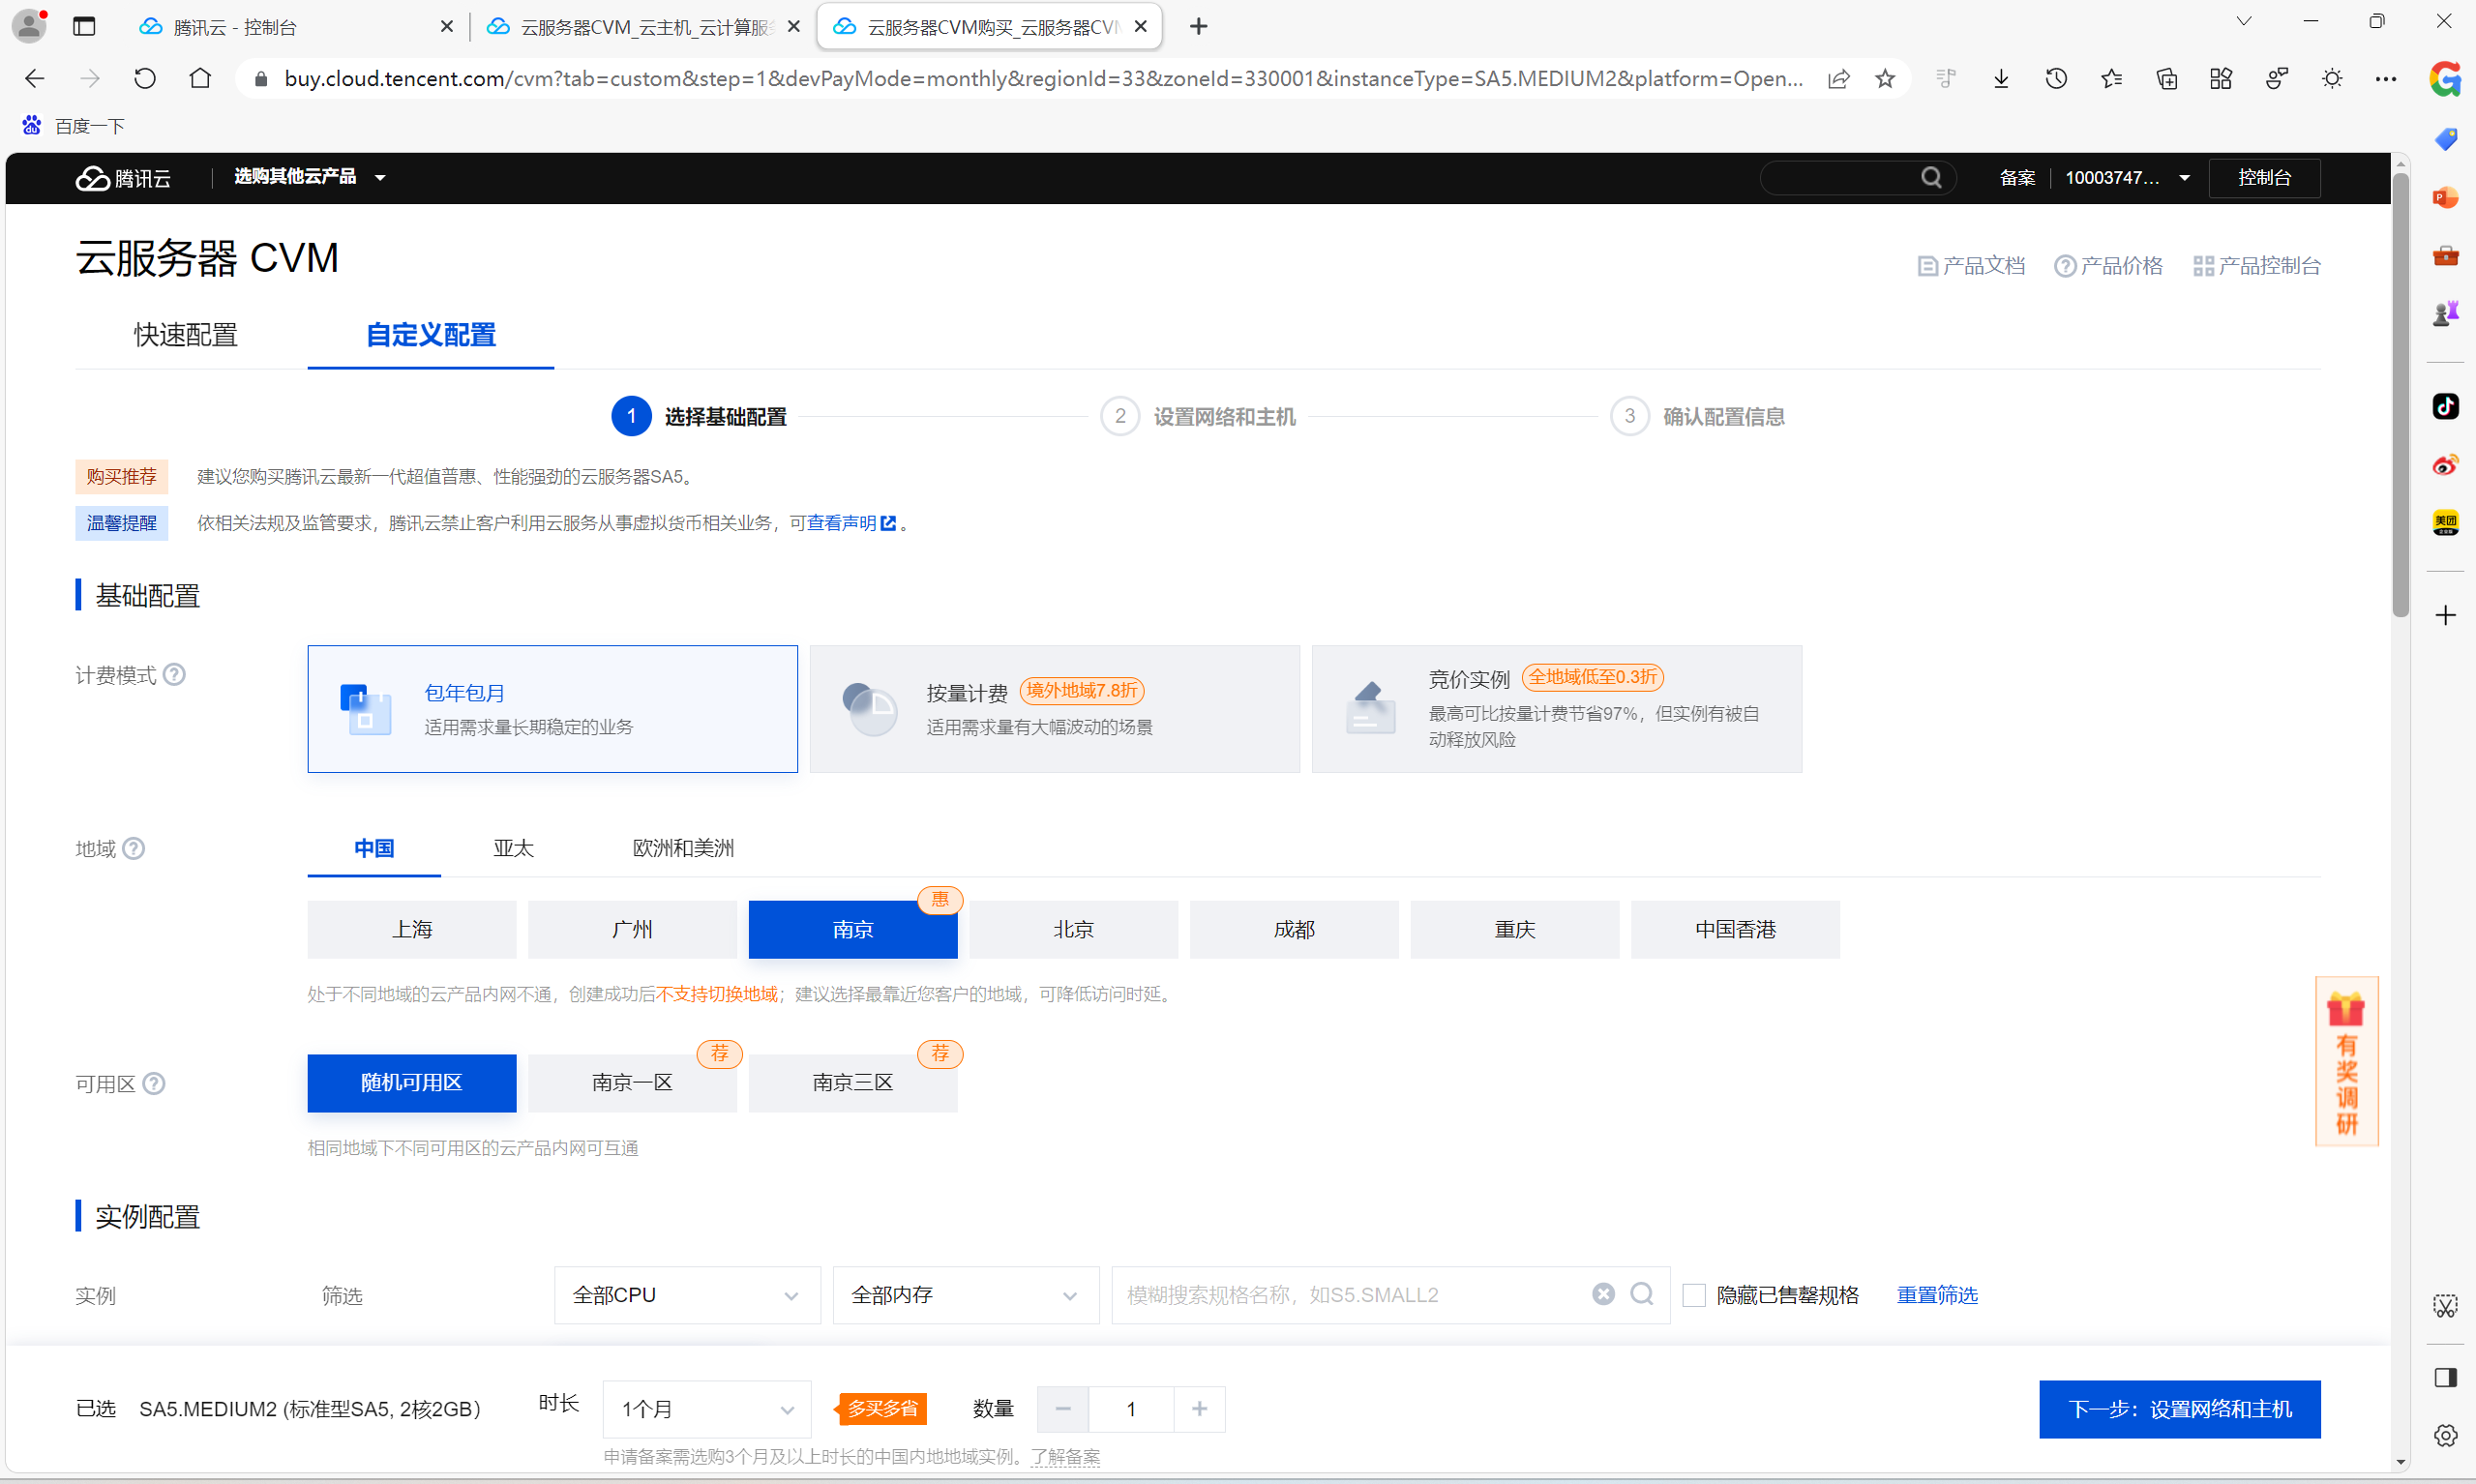Click the search magnifier in black header
The image size is (2476, 1484).
tap(1930, 178)
